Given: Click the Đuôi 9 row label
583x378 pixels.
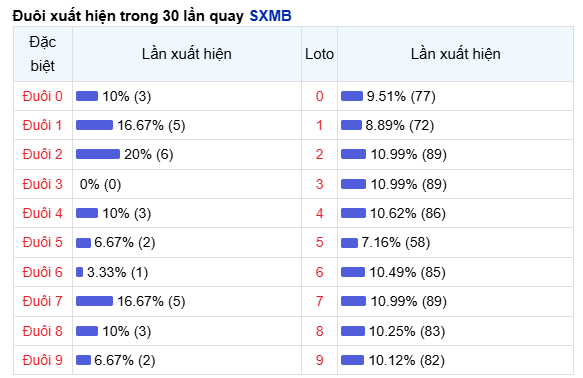Looking at the screenshot, I should (x=42, y=360).
